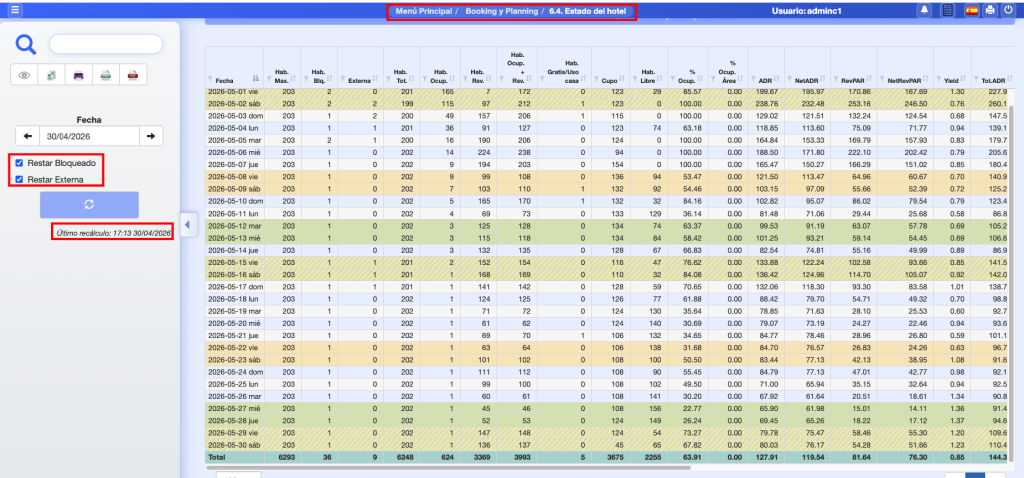Open the hamburger menu in top-left corner
The image size is (1024, 478).
(x=14, y=10)
